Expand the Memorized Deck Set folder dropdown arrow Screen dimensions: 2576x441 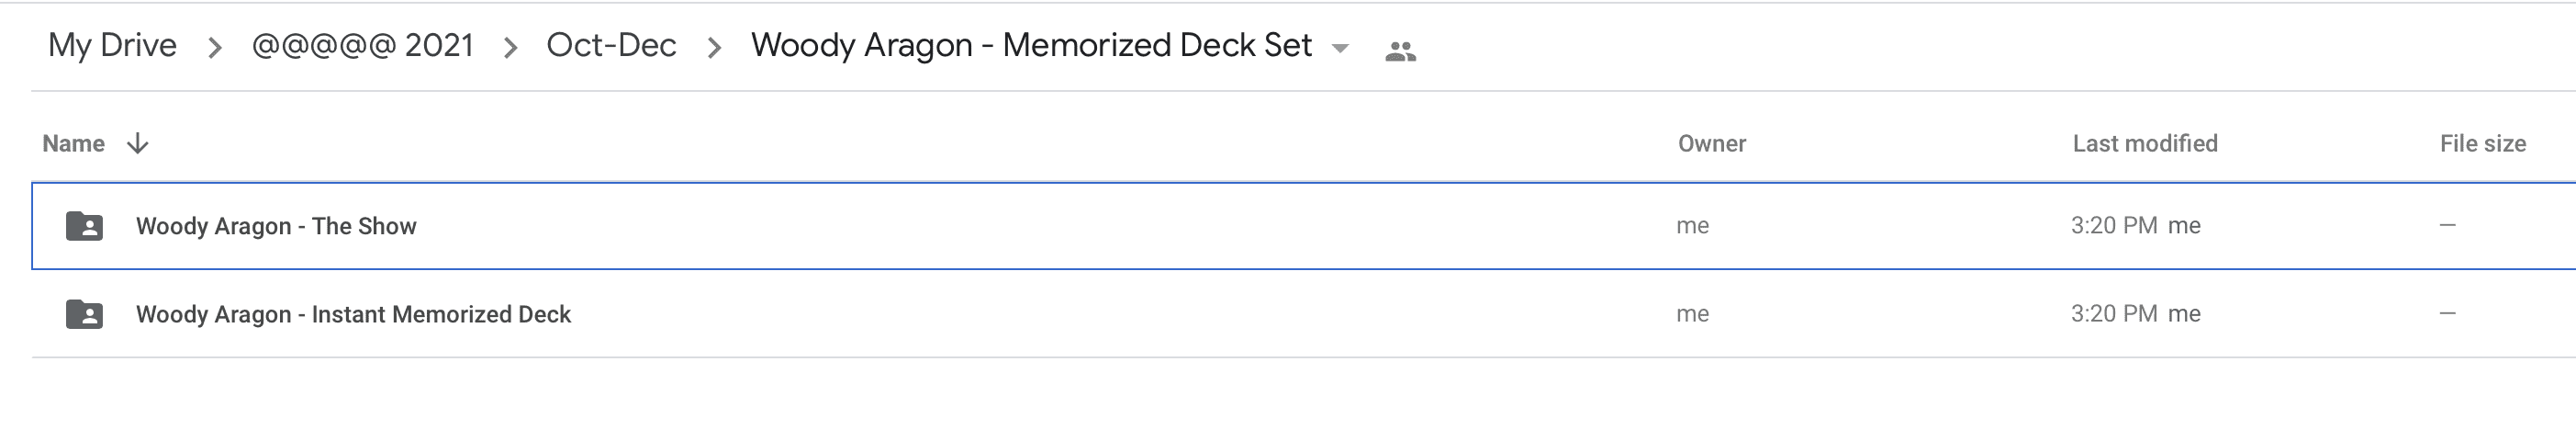tap(1341, 48)
